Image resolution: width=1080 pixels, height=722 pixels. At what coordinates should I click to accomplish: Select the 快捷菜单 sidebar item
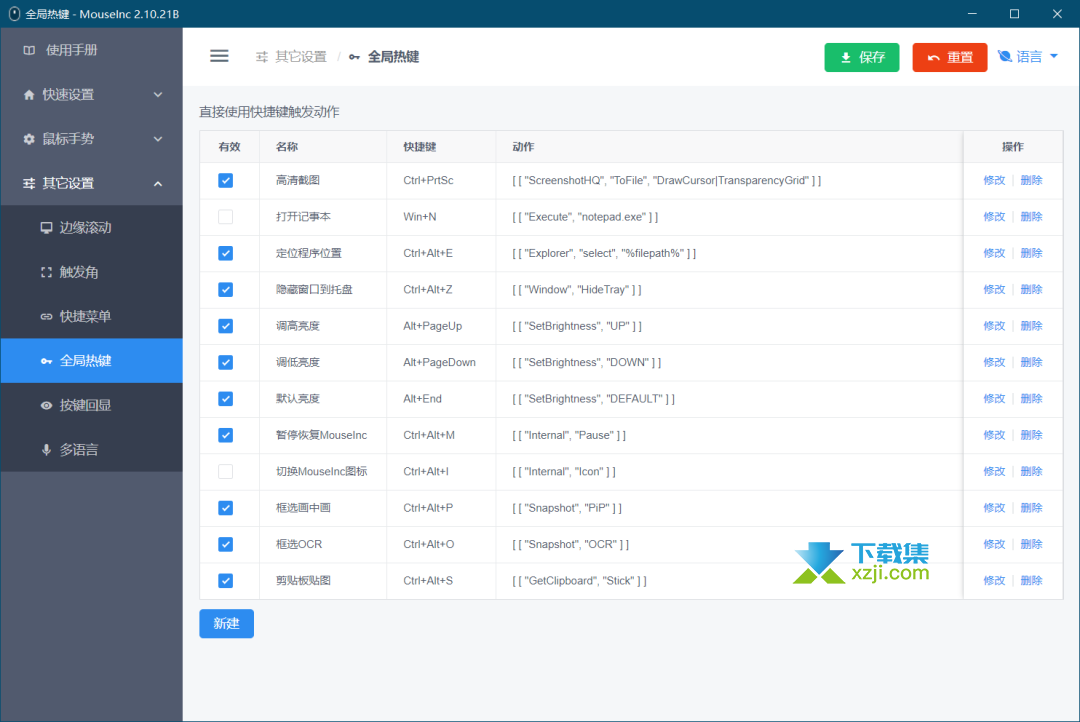click(92, 316)
